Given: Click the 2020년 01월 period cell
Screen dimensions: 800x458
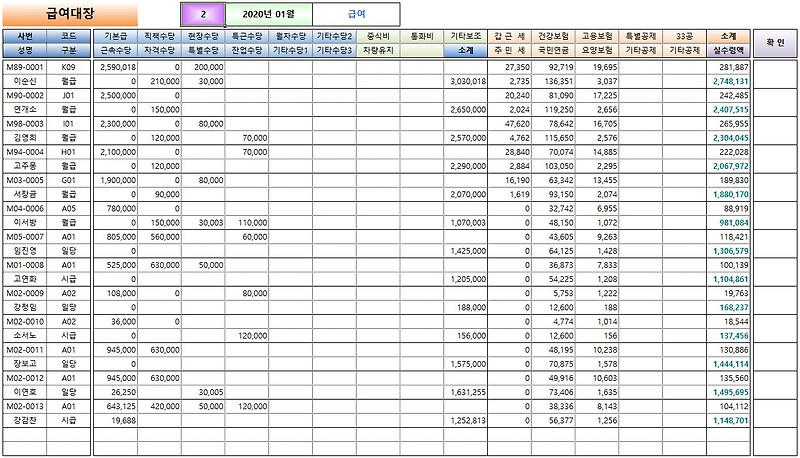Looking at the screenshot, I should click(x=268, y=14).
